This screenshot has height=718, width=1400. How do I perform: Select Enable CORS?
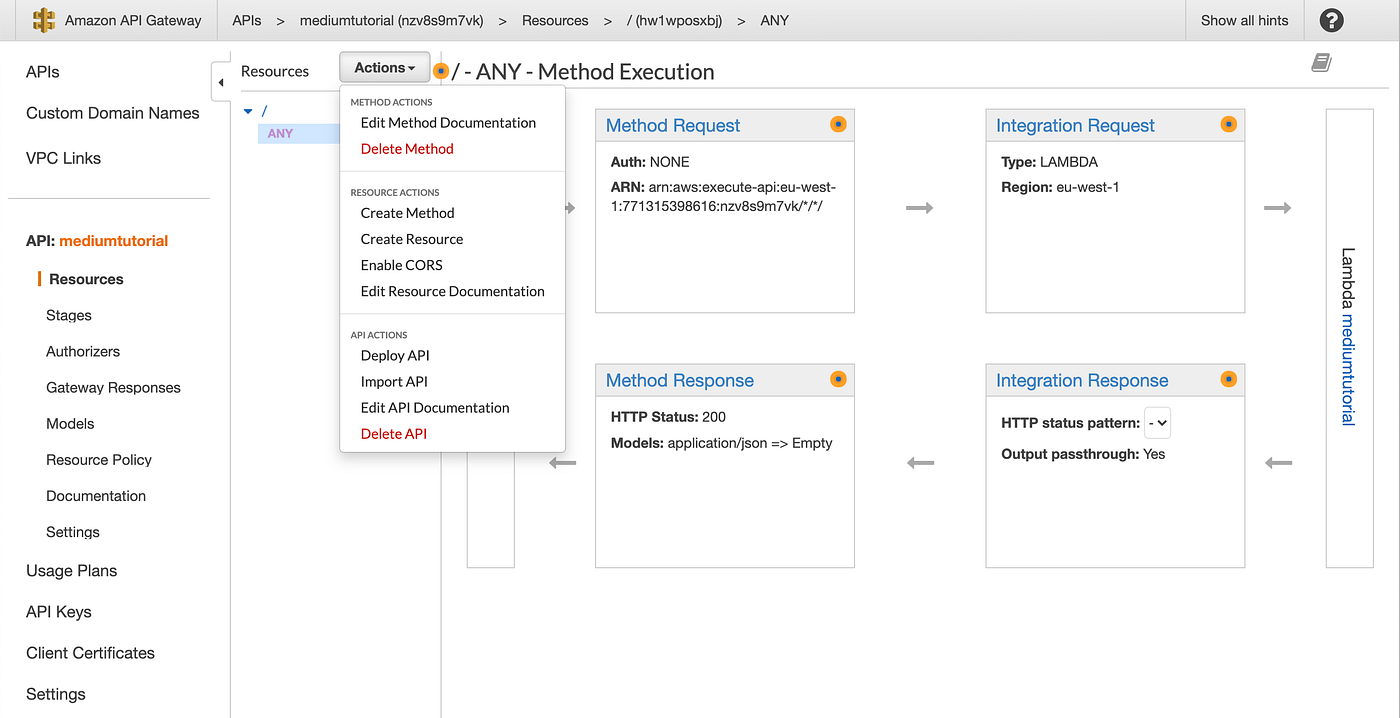401,265
